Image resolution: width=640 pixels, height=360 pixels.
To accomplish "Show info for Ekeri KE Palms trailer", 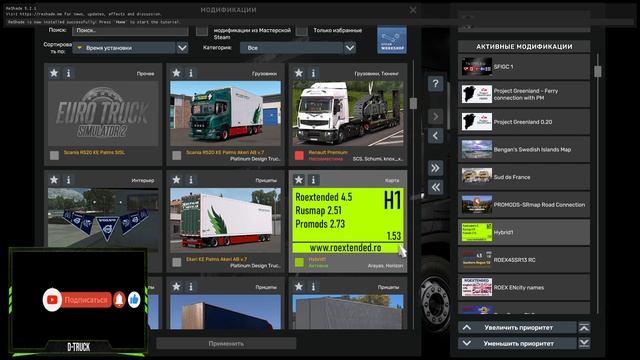I will (191, 180).
